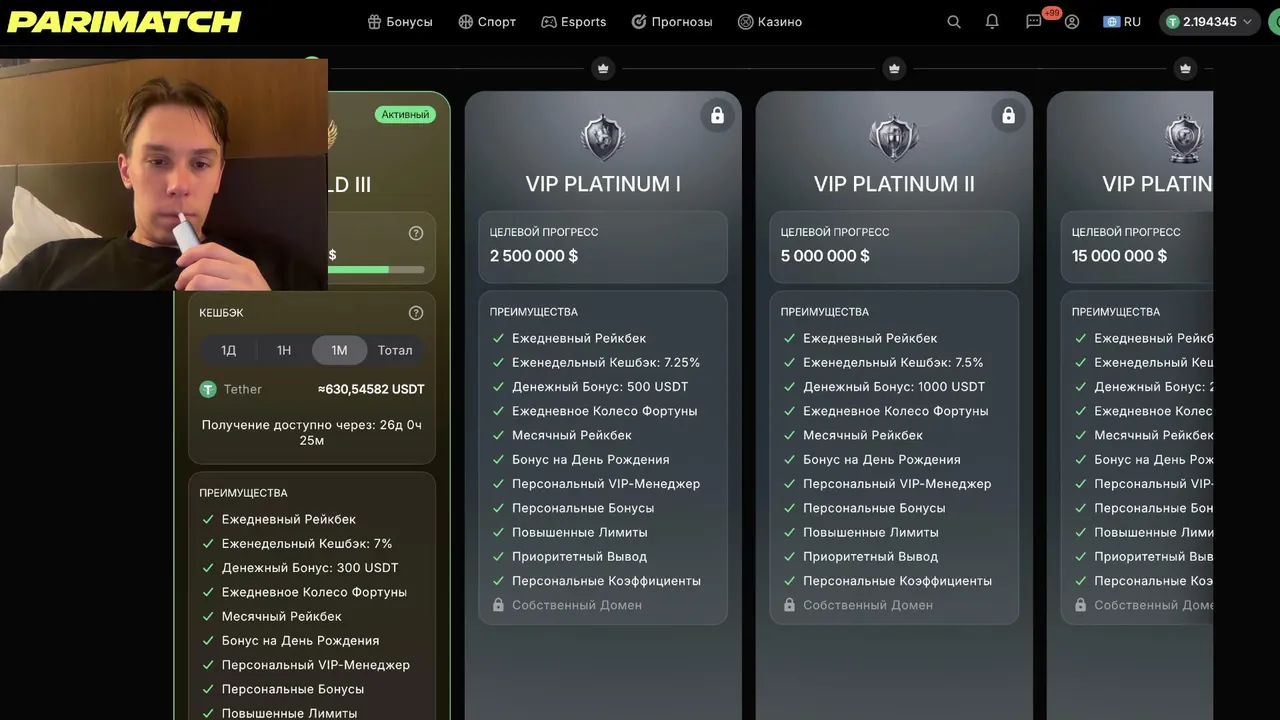Click the Получение доступно через countdown text

[x=312, y=432]
